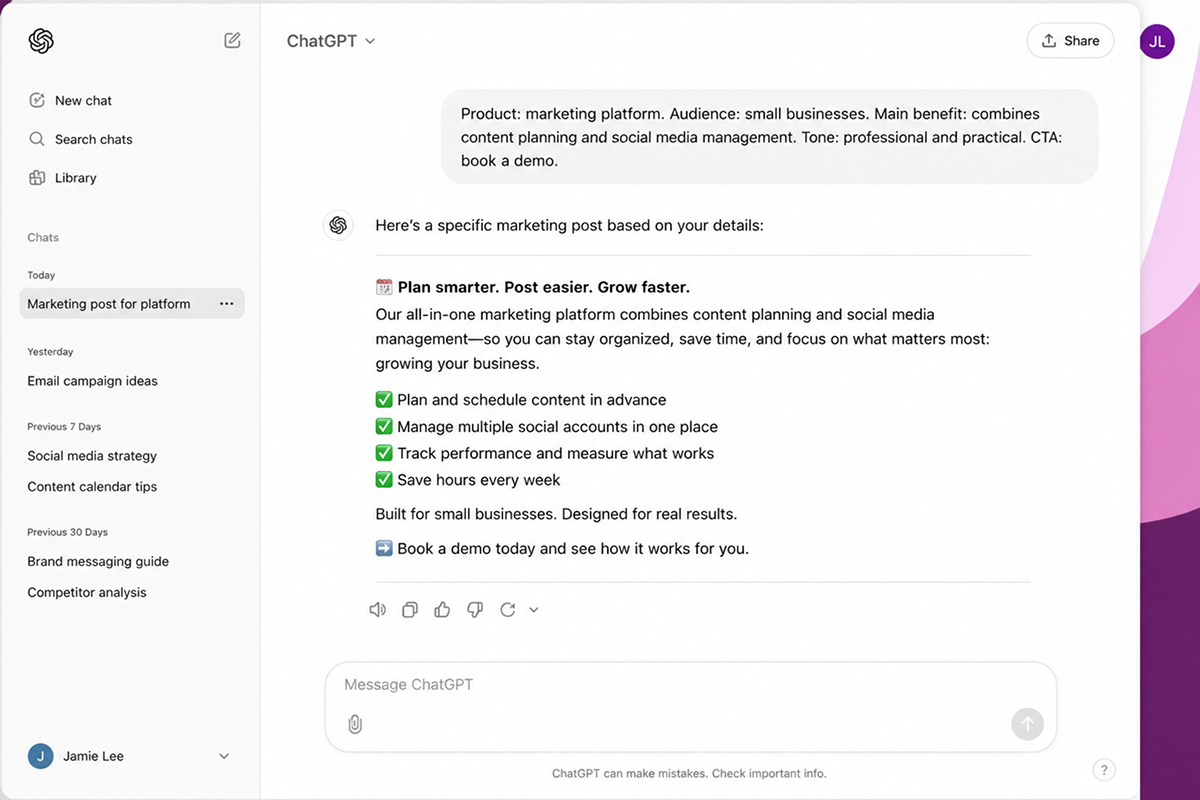Click the Chats section heading
This screenshot has height=800, width=1200.
click(43, 238)
